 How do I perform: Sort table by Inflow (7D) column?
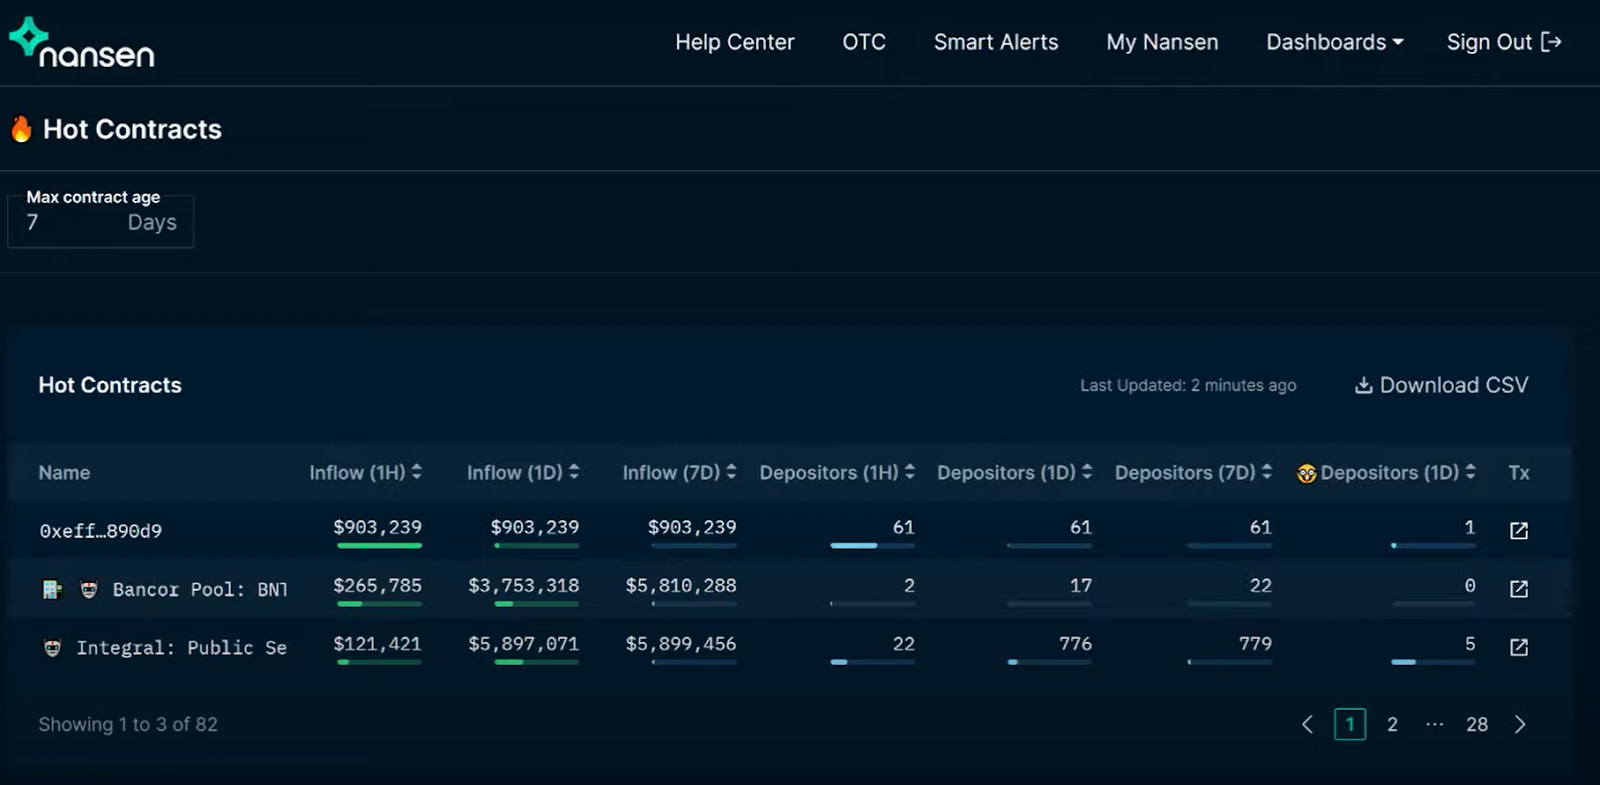(x=731, y=472)
